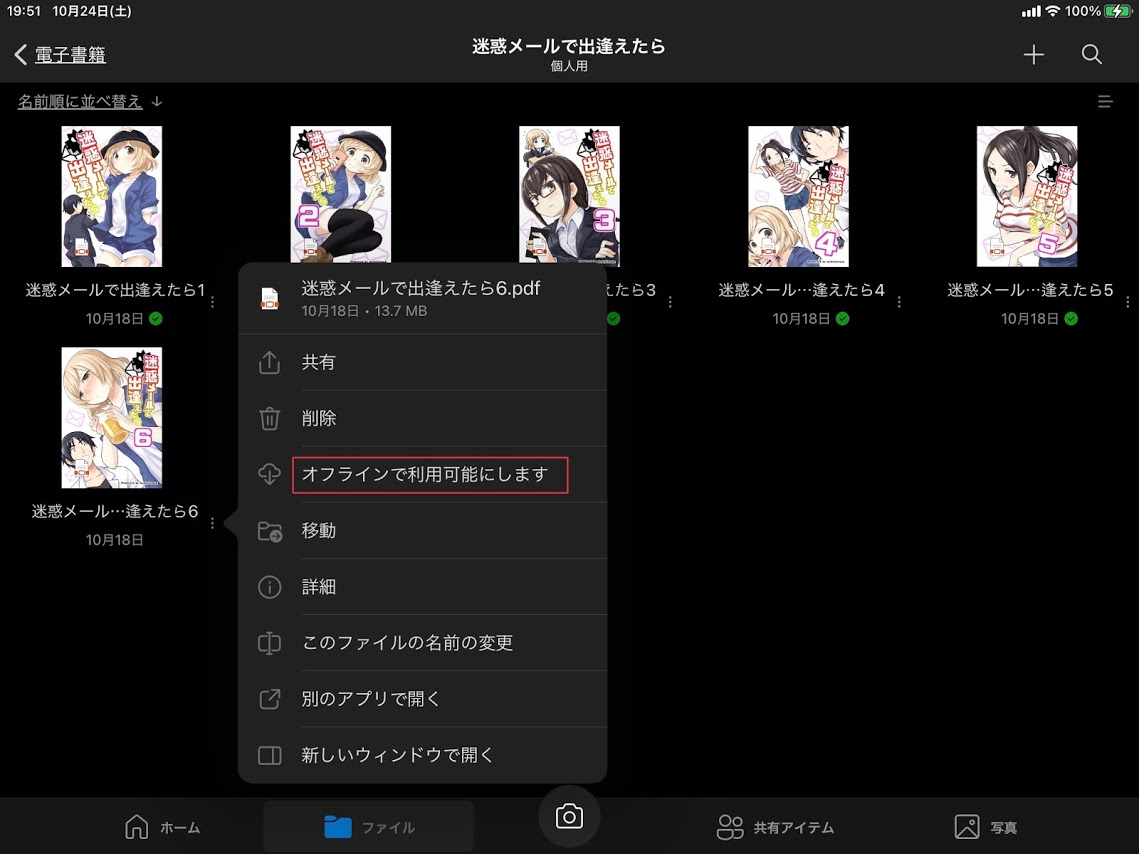This screenshot has height=854, width=1139.
Task: Tap the 19:51 clock in status bar
Action: pos(23,11)
